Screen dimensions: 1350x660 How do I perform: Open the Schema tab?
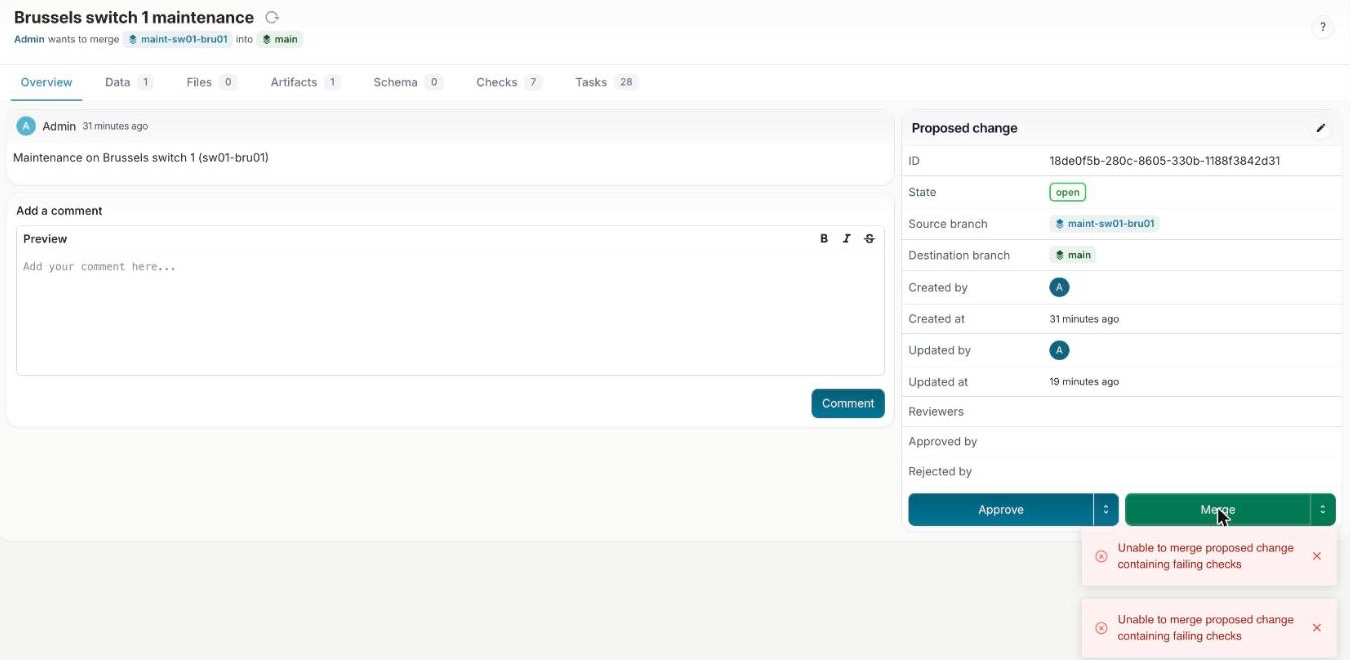[408, 82]
